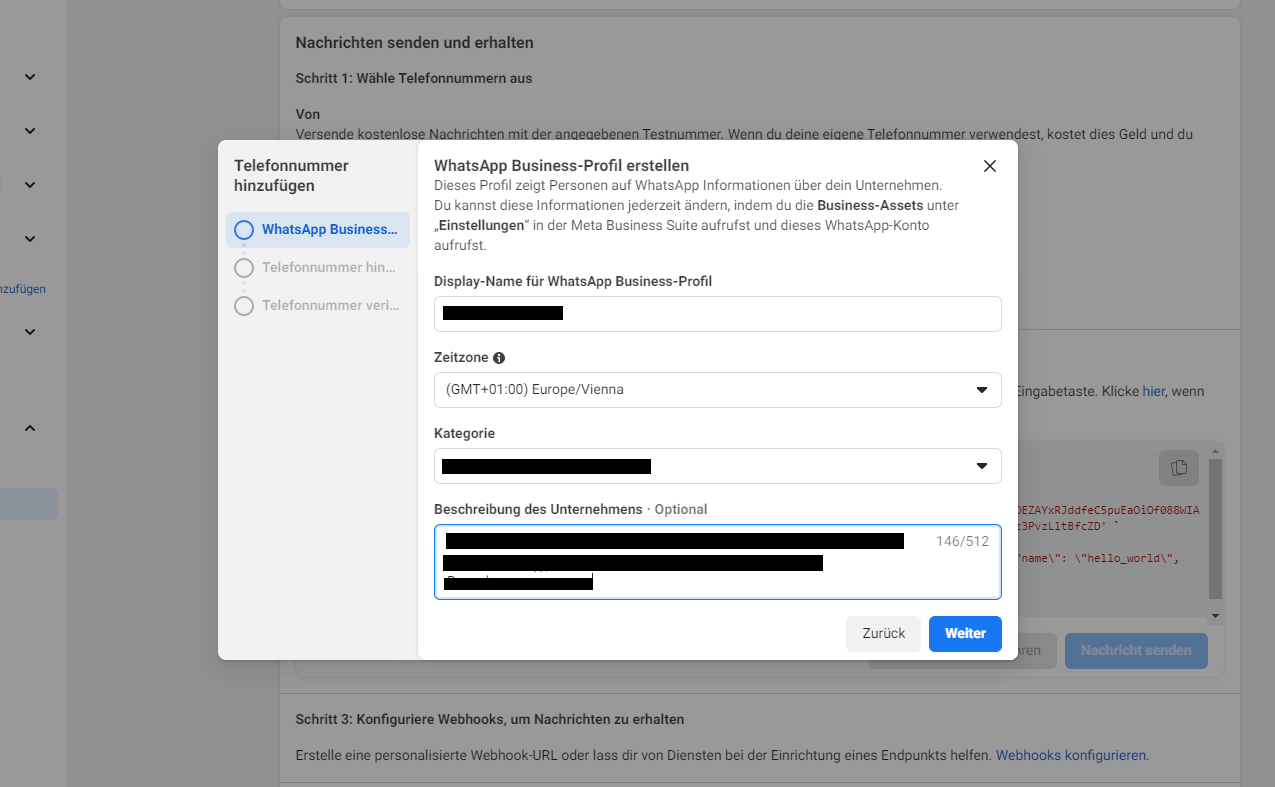The height and width of the screenshot is (787, 1275).
Task: Open the Zeitzone dropdown showing Europe/Vienna
Action: [717, 390]
